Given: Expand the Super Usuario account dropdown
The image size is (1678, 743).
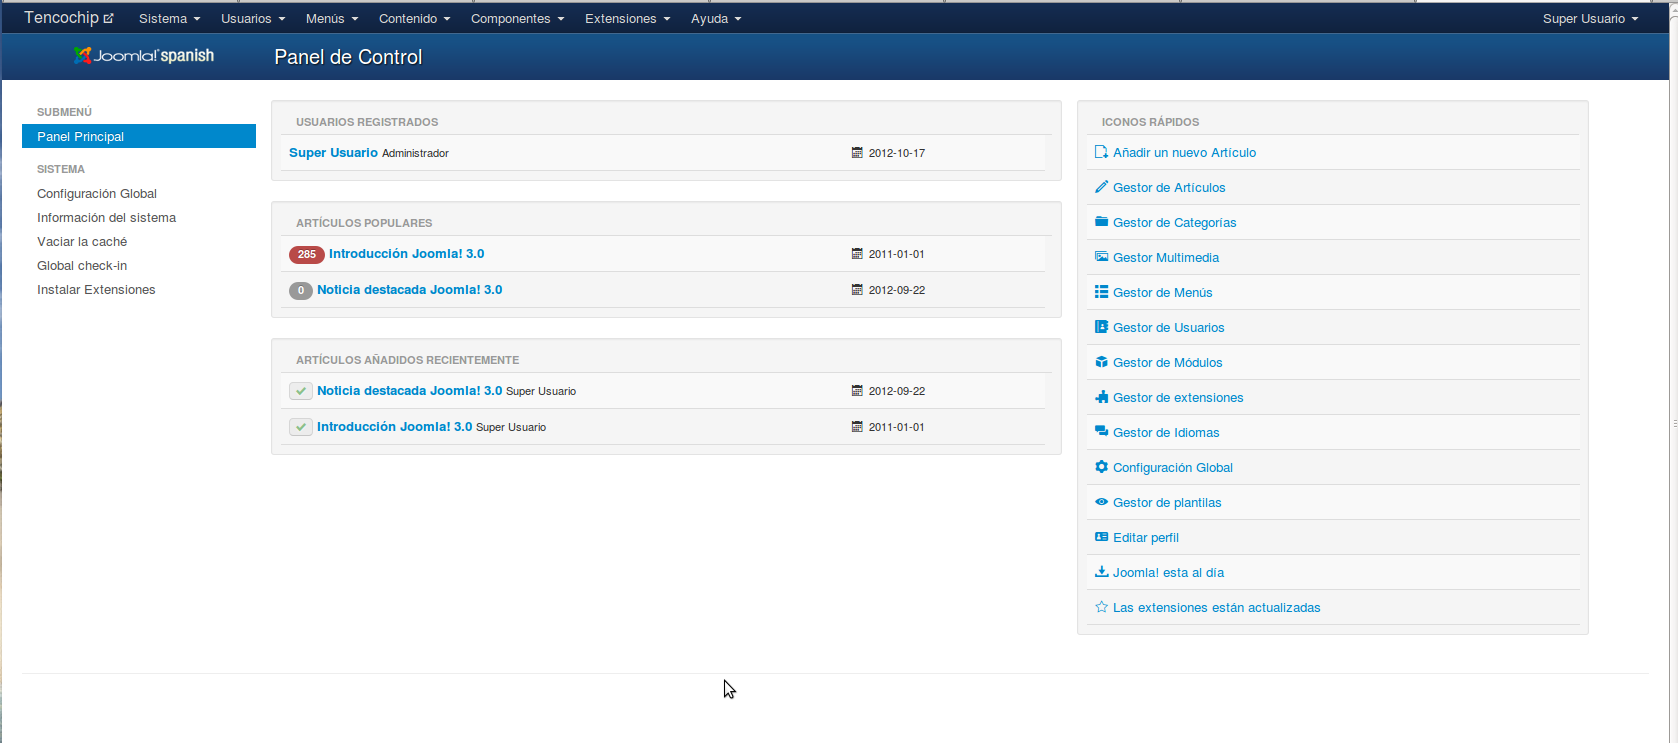Looking at the screenshot, I should [1589, 19].
